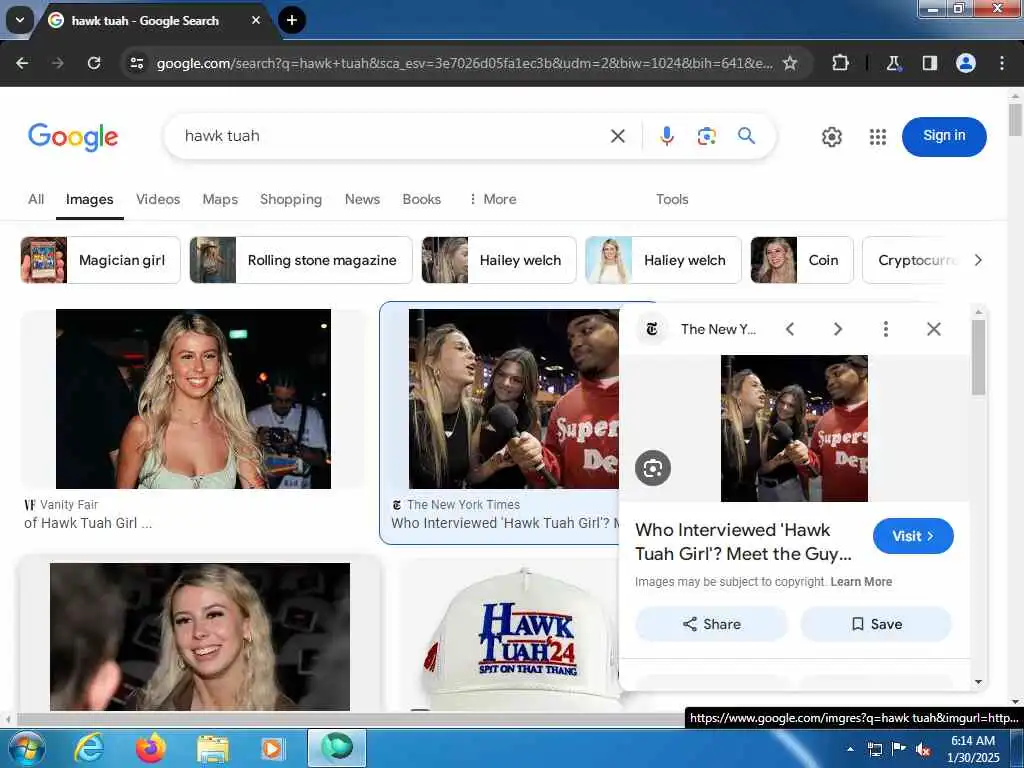Toggle the browser side panel icon
Screen dimensions: 1024x768
pyautogui.click(x=930, y=63)
